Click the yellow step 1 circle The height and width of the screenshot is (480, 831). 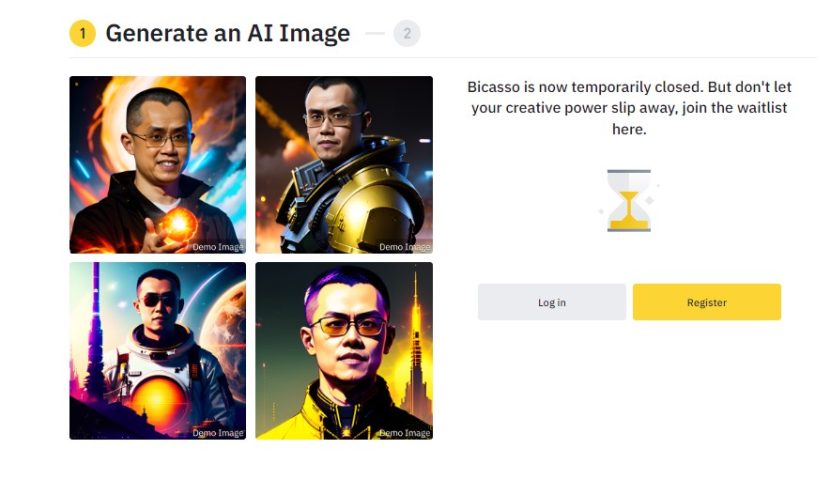click(82, 33)
